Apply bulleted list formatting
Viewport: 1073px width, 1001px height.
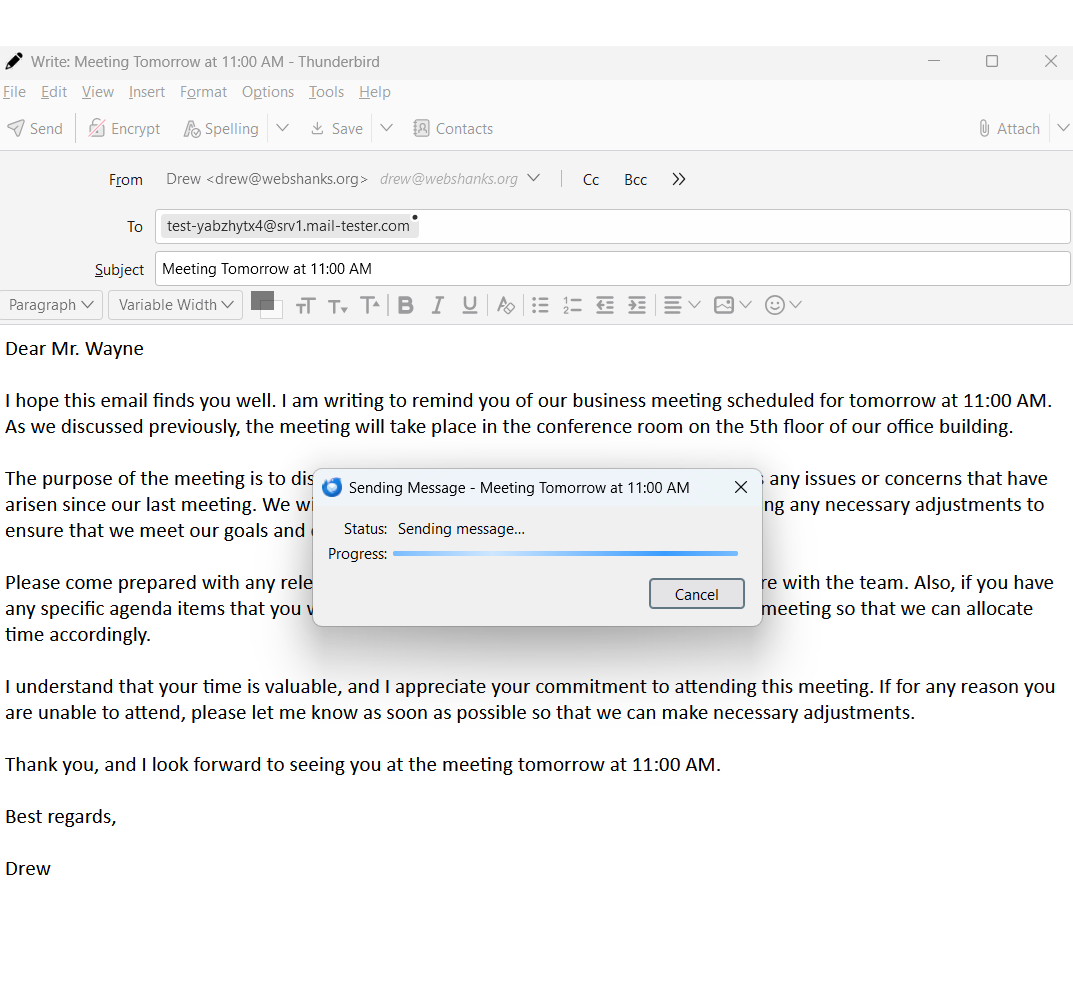tap(540, 305)
